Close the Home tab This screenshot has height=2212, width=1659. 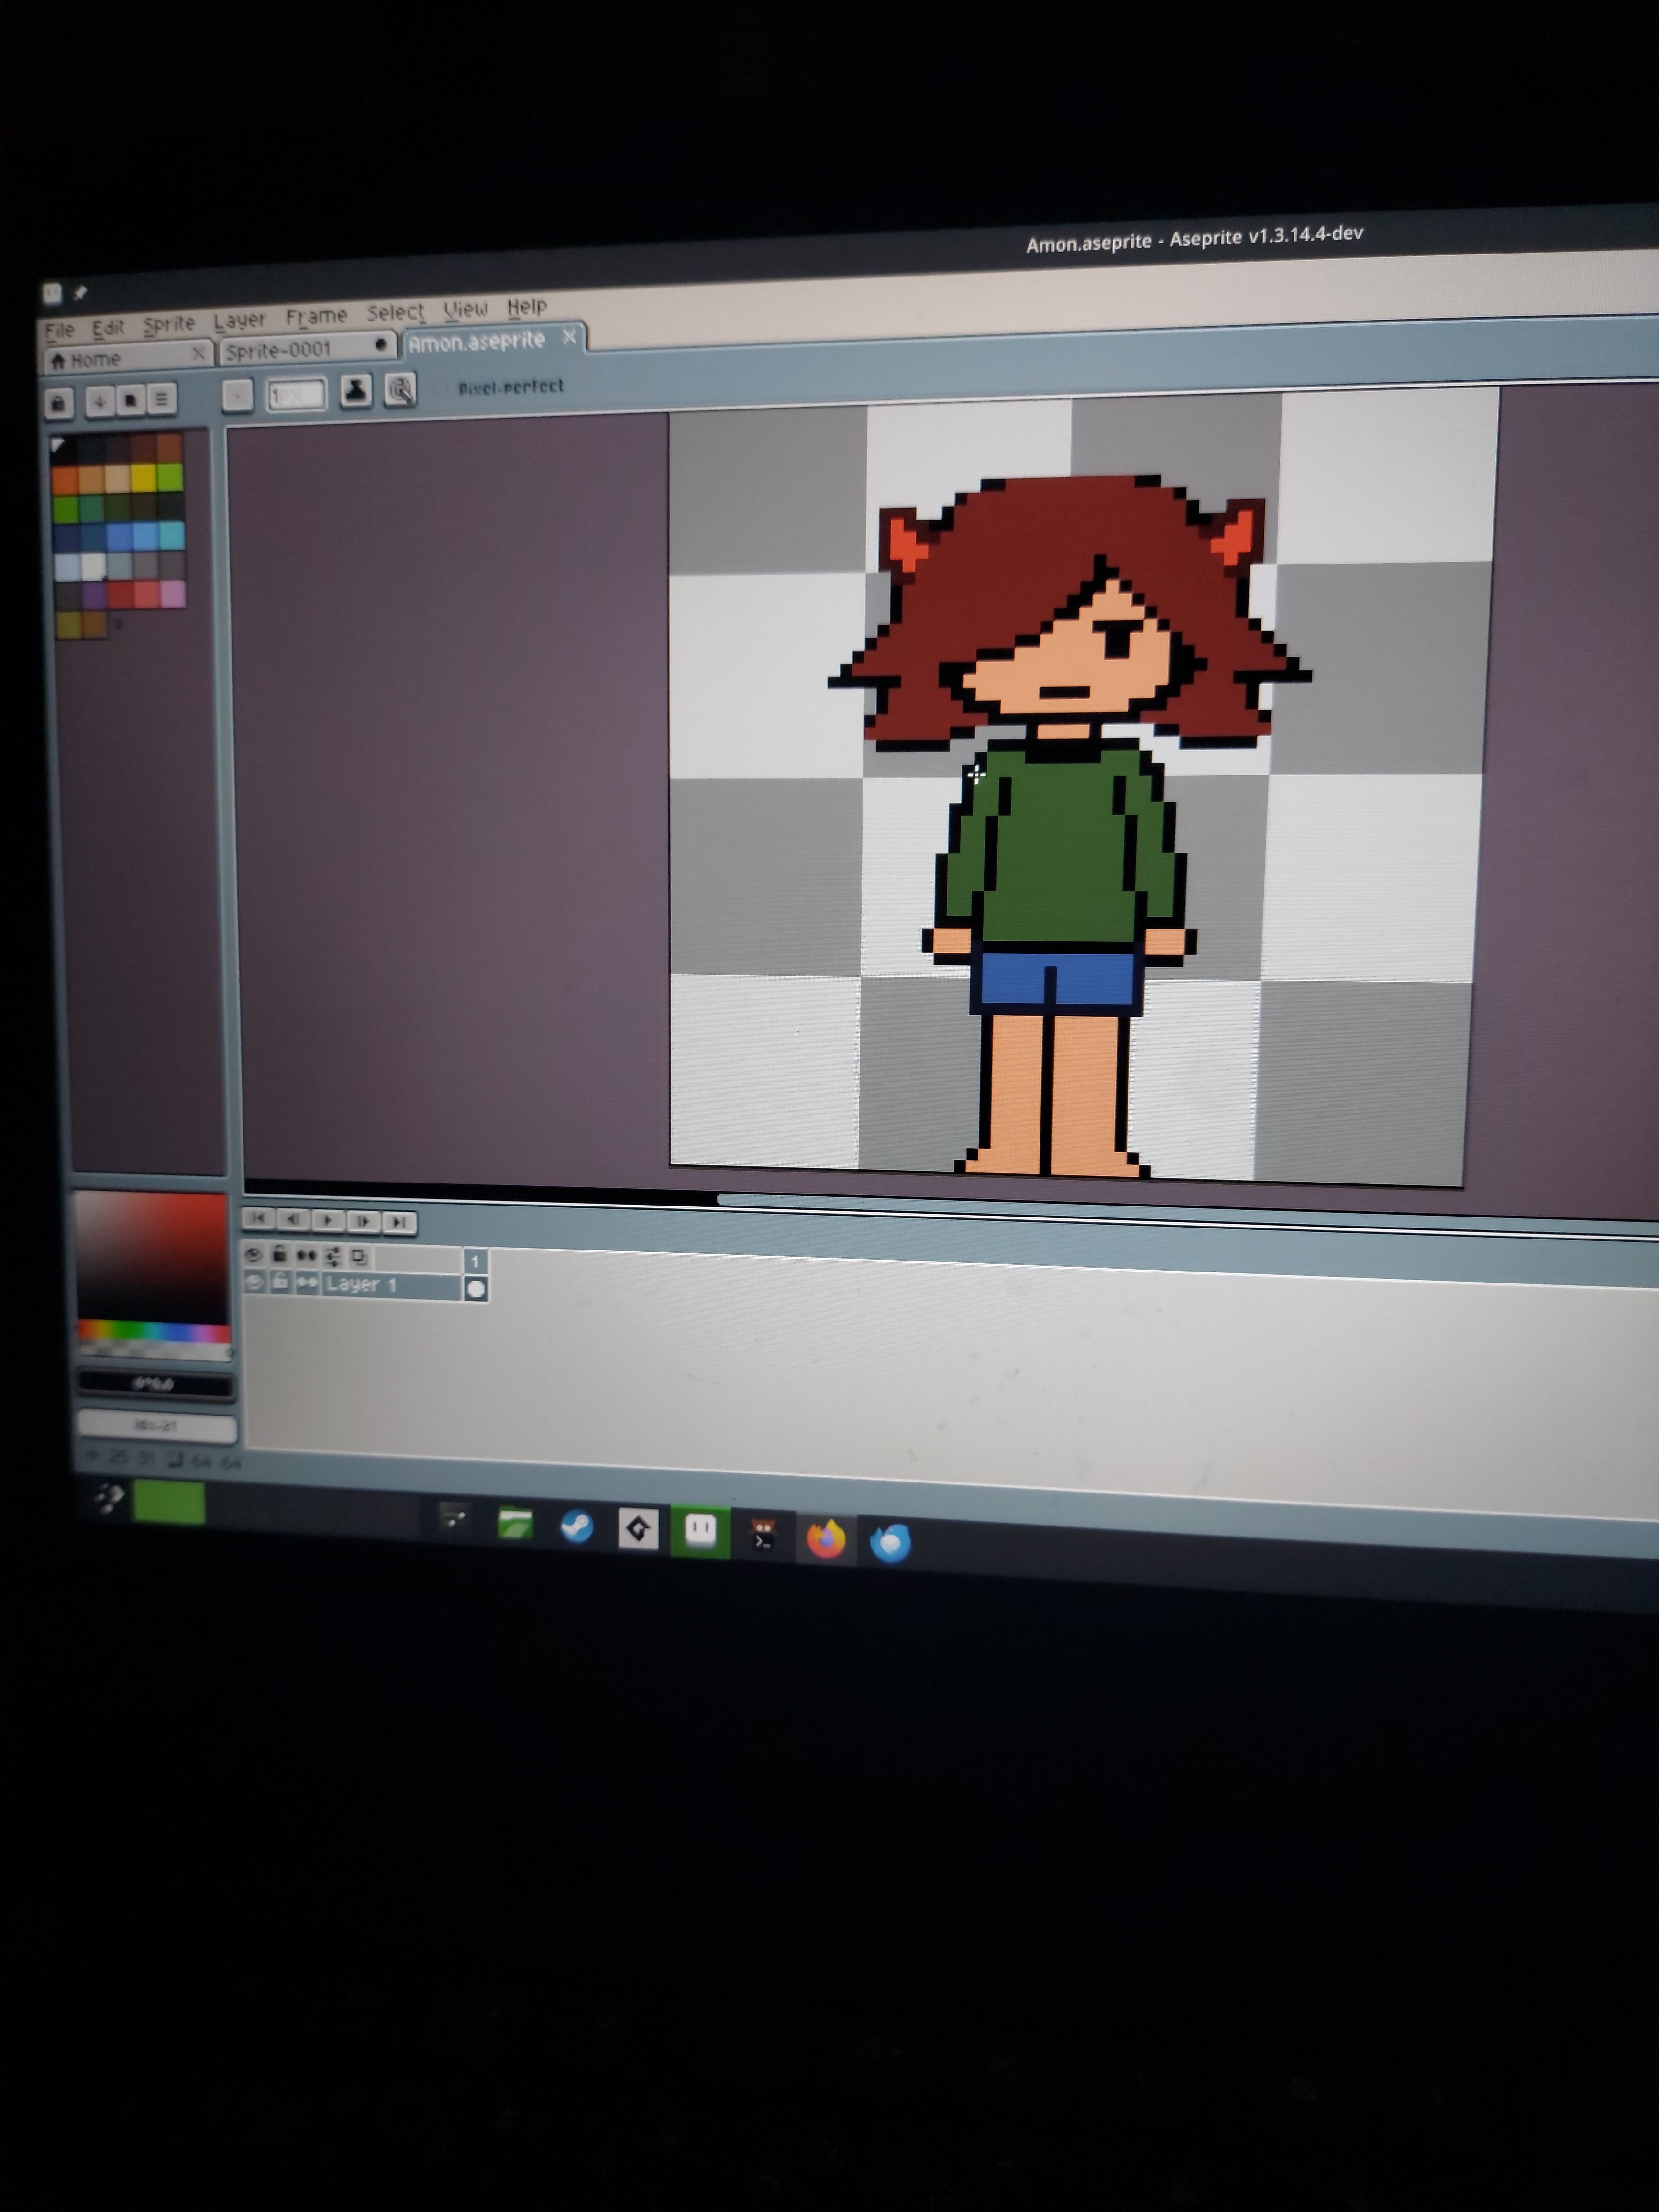(x=198, y=353)
